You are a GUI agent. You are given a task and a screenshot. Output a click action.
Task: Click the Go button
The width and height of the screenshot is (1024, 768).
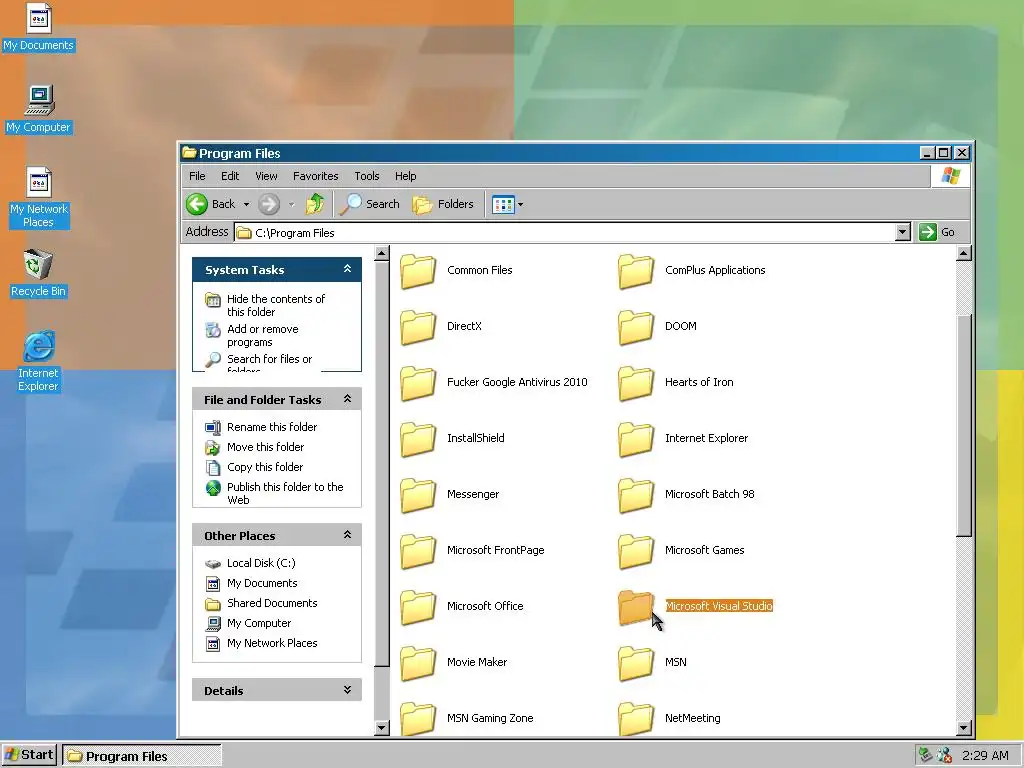point(938,232)
